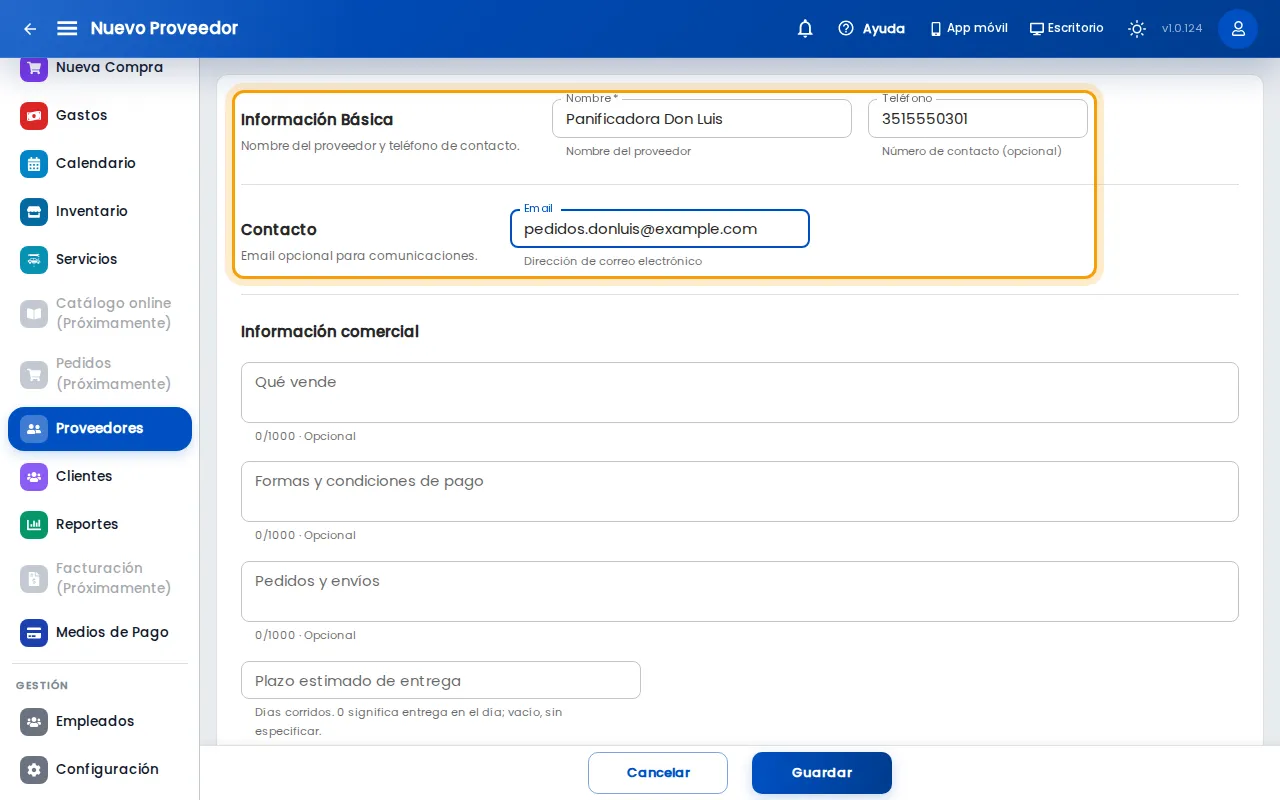This screenshot has width=1280, height=800.
Task: Click the Inventario store icon
Action: (34, 211)
